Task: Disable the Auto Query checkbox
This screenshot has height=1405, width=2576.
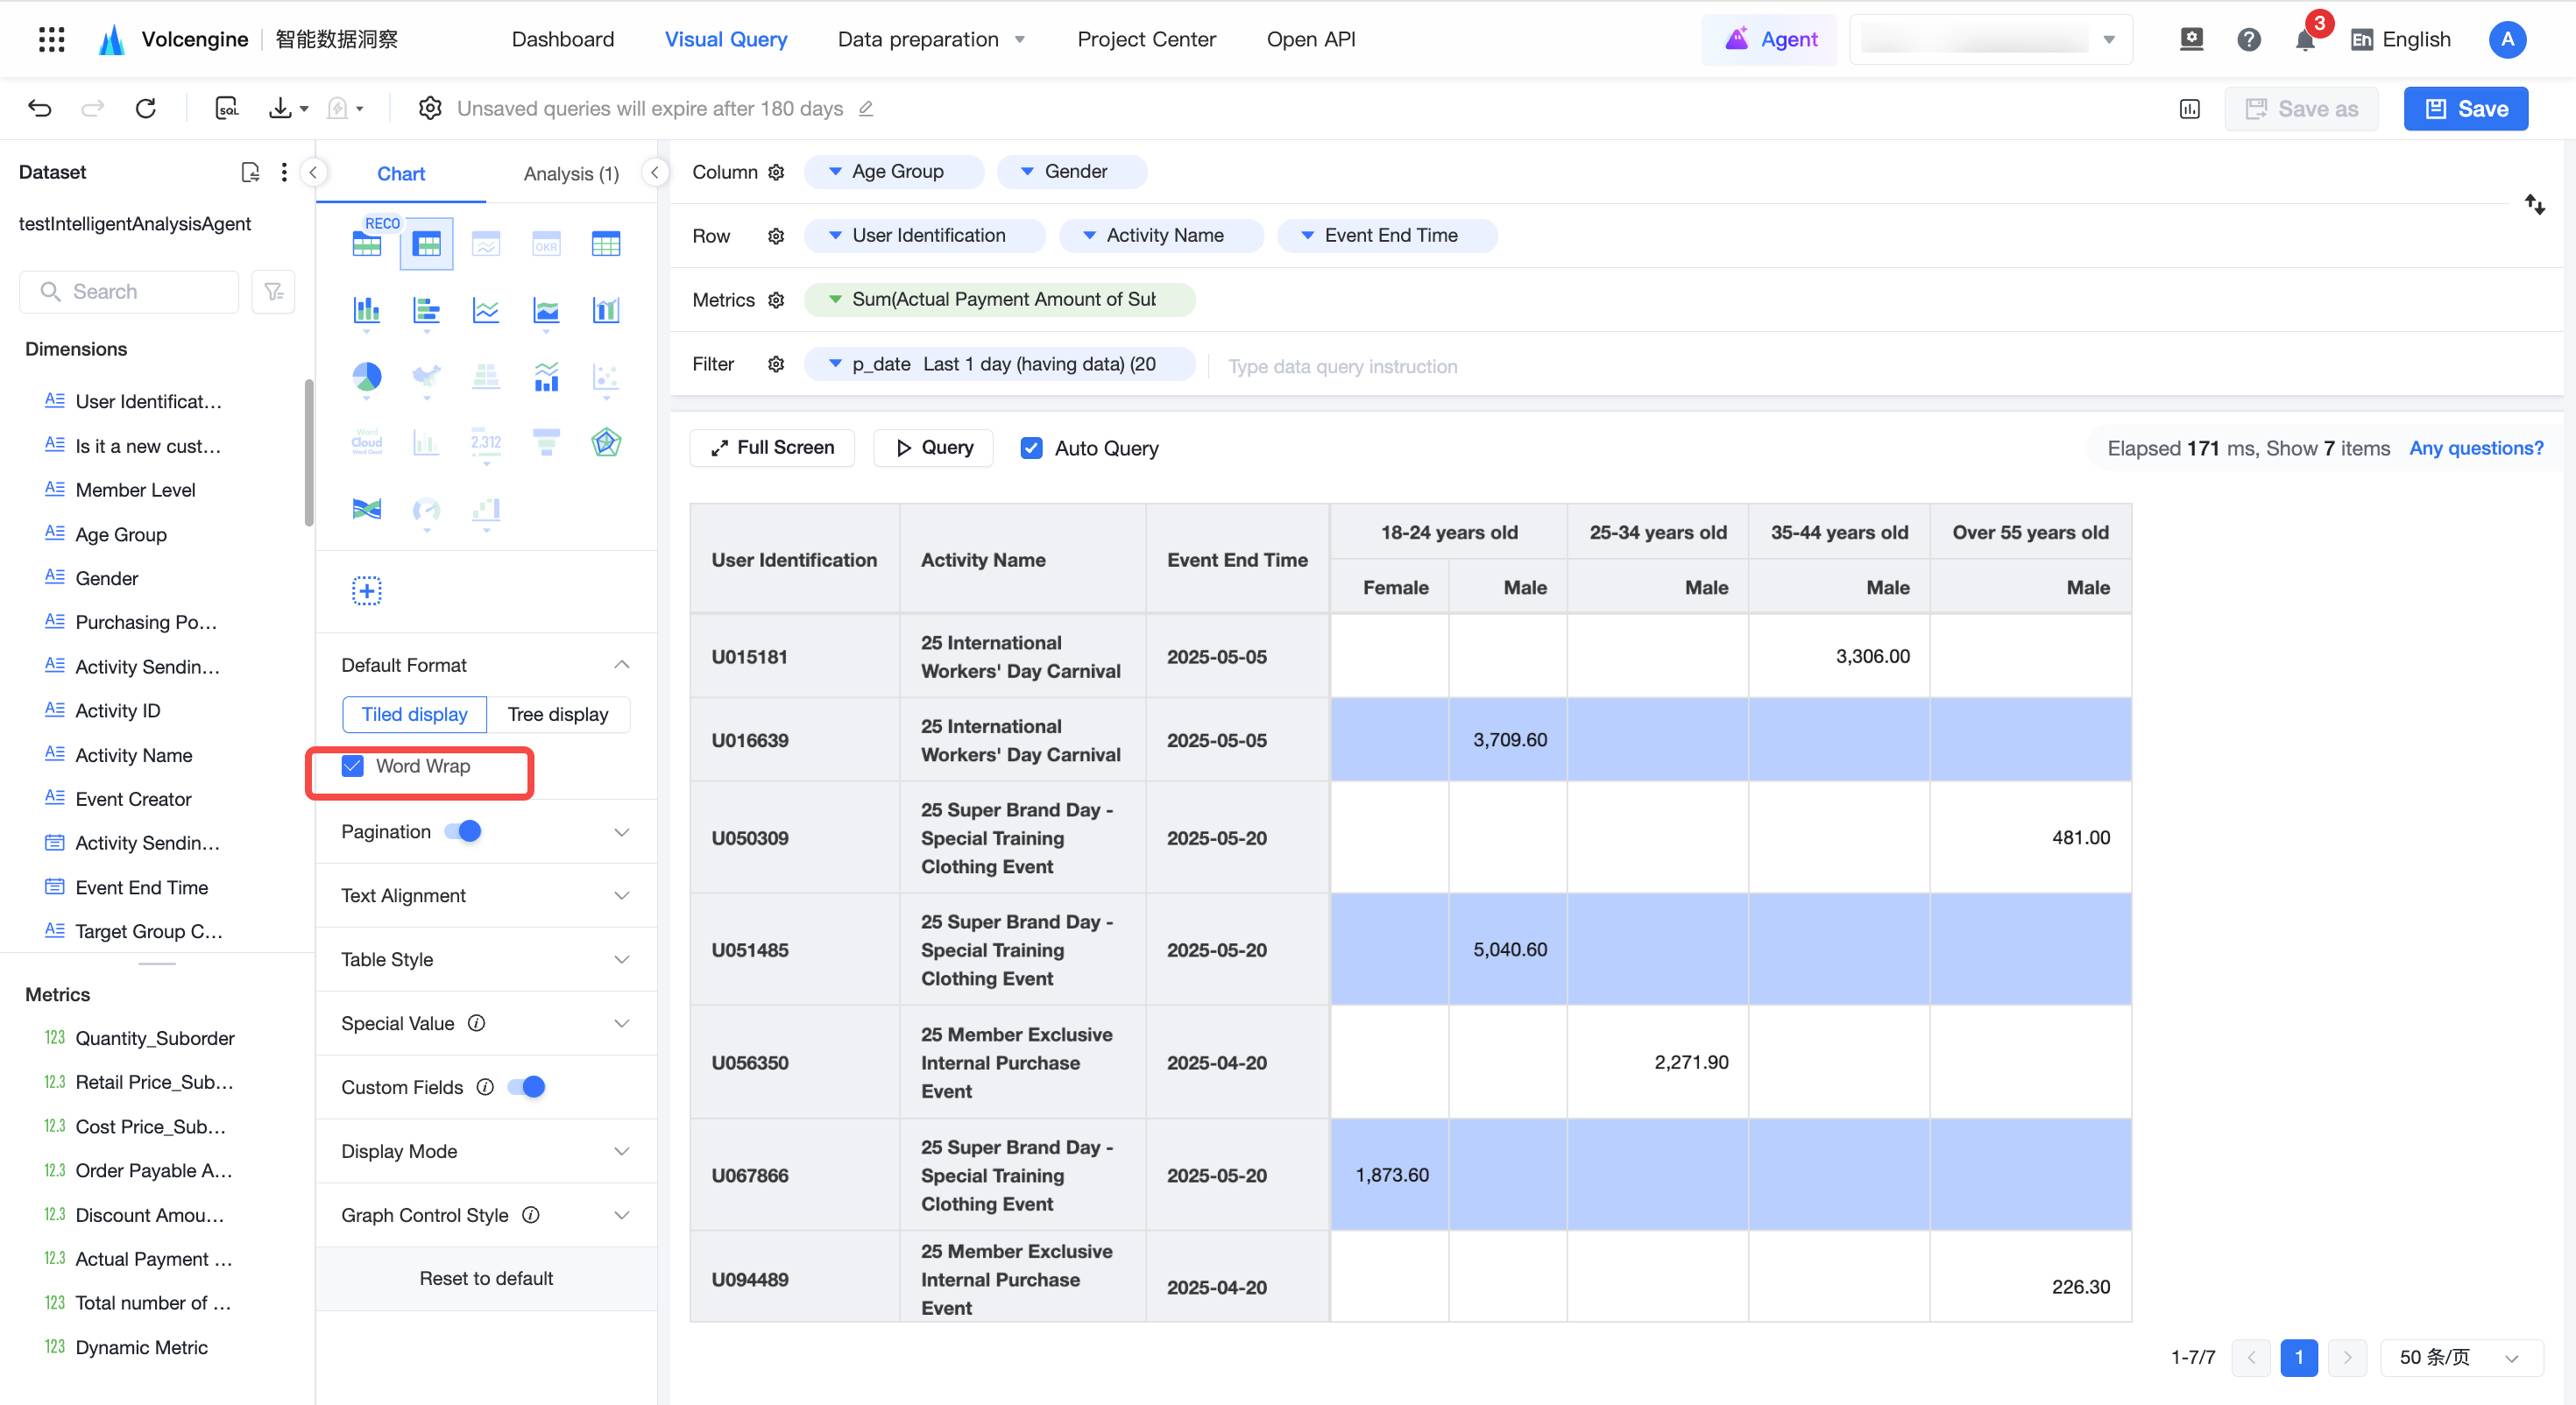Action: coord(1031,448)
